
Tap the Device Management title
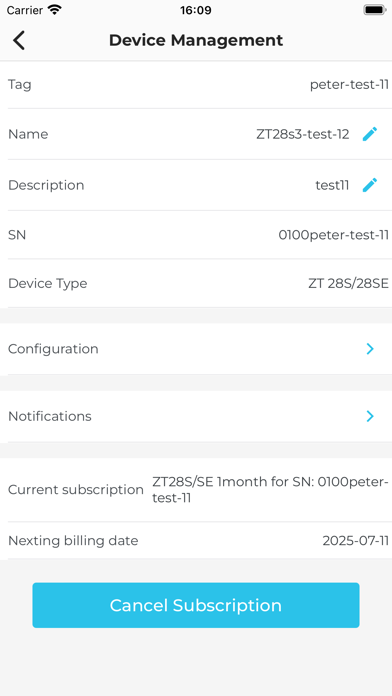point(196,40)
